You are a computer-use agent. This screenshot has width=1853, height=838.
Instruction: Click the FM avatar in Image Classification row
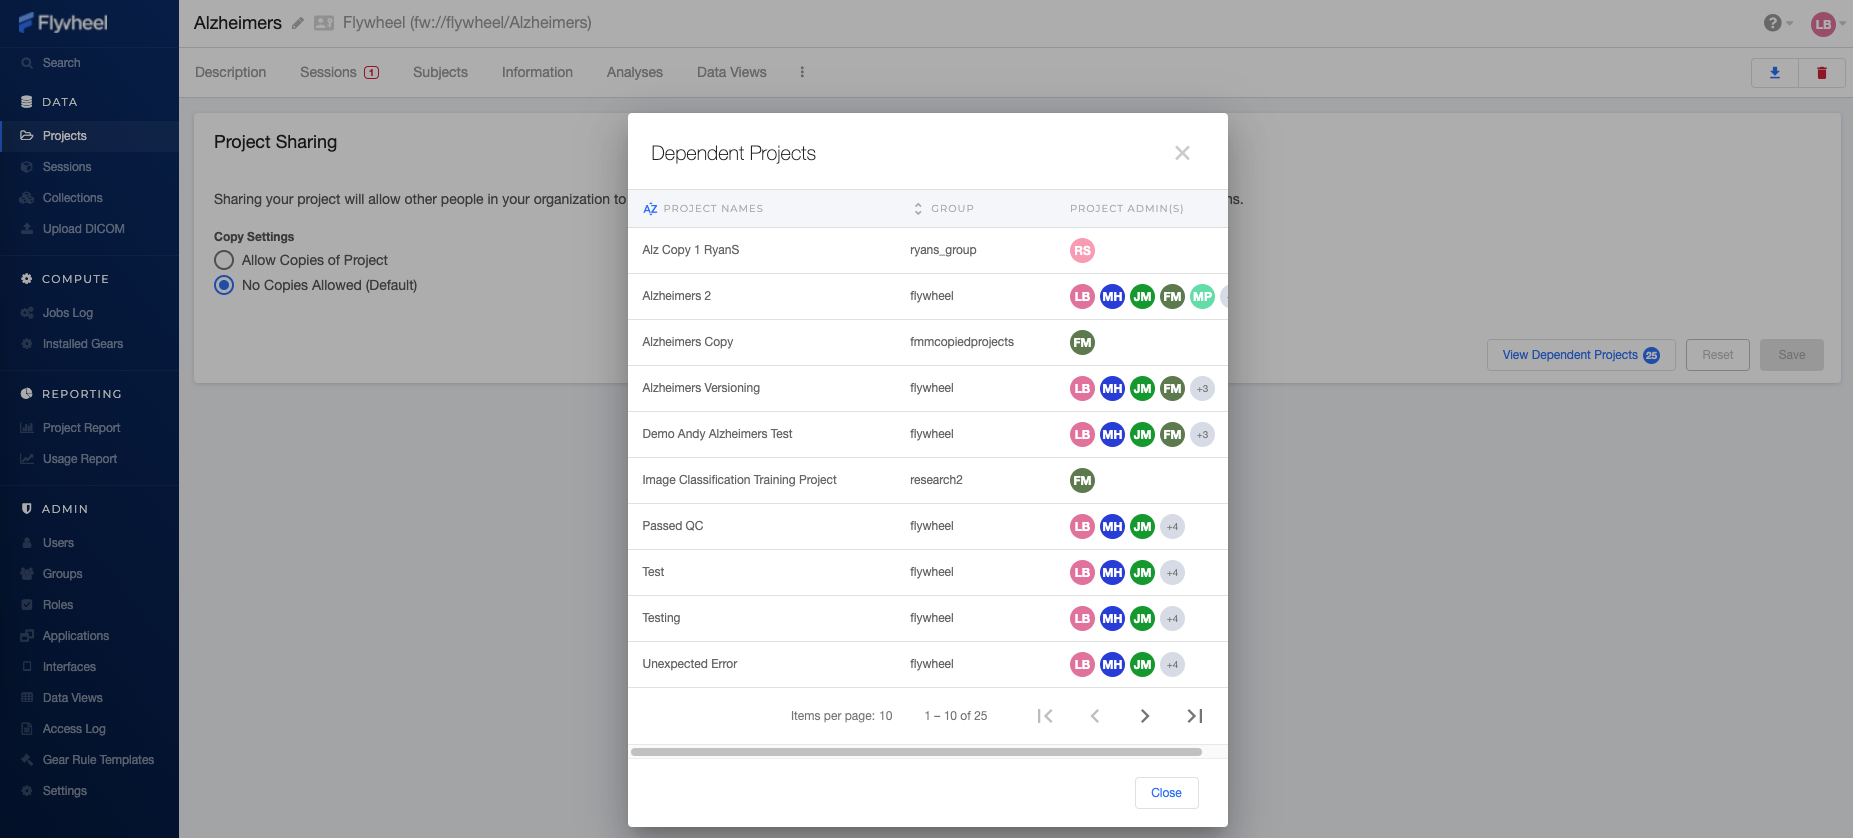coord(1082,481)
